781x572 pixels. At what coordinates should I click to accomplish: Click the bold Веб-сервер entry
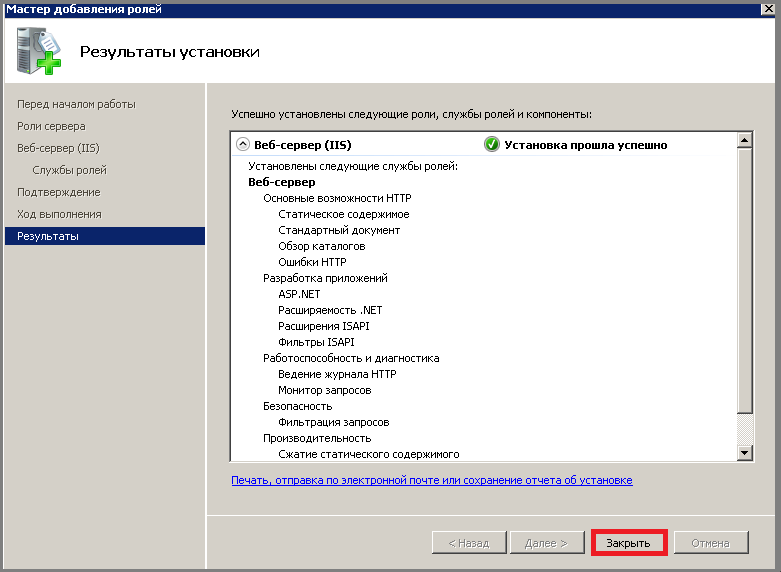281,182
